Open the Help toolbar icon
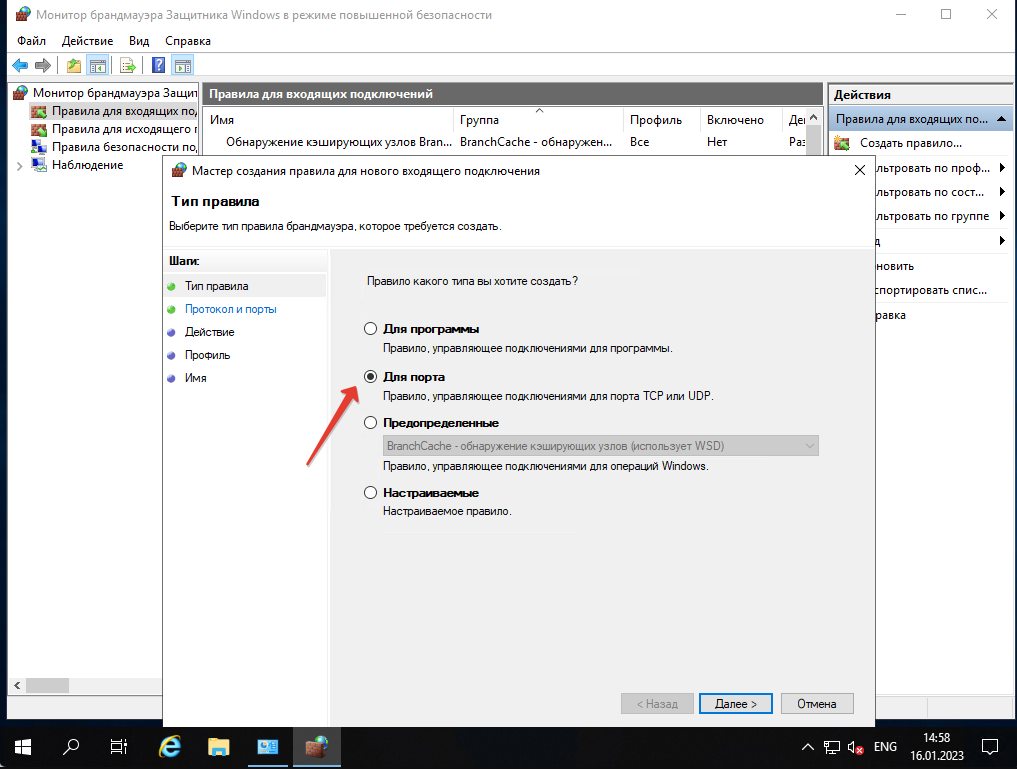 [x=158, y=65]
